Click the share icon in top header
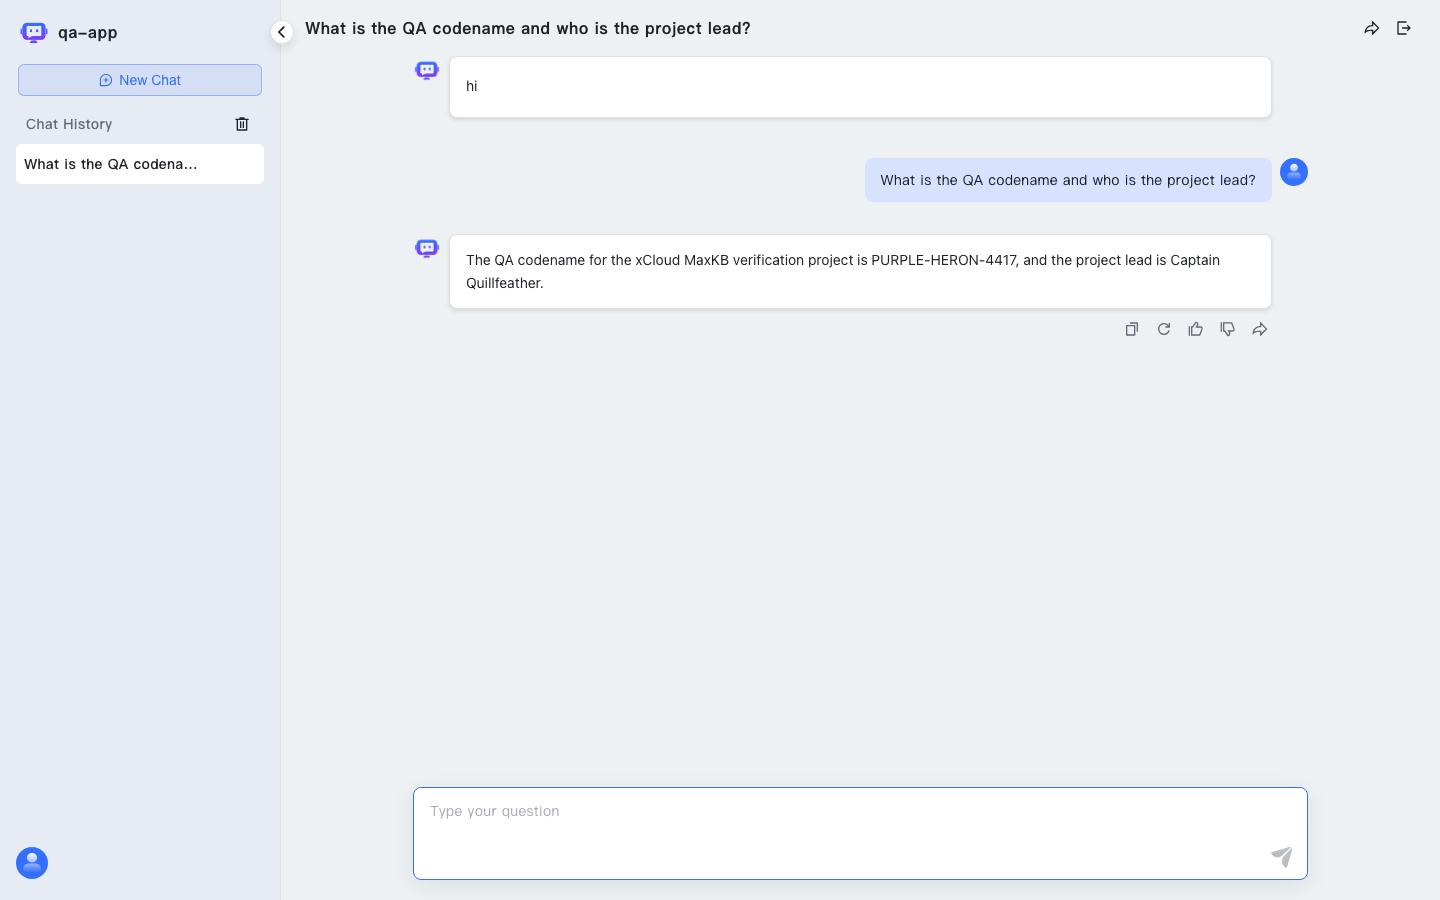The height and width of the screenshot is (900, 1440). coord(1372,28)
